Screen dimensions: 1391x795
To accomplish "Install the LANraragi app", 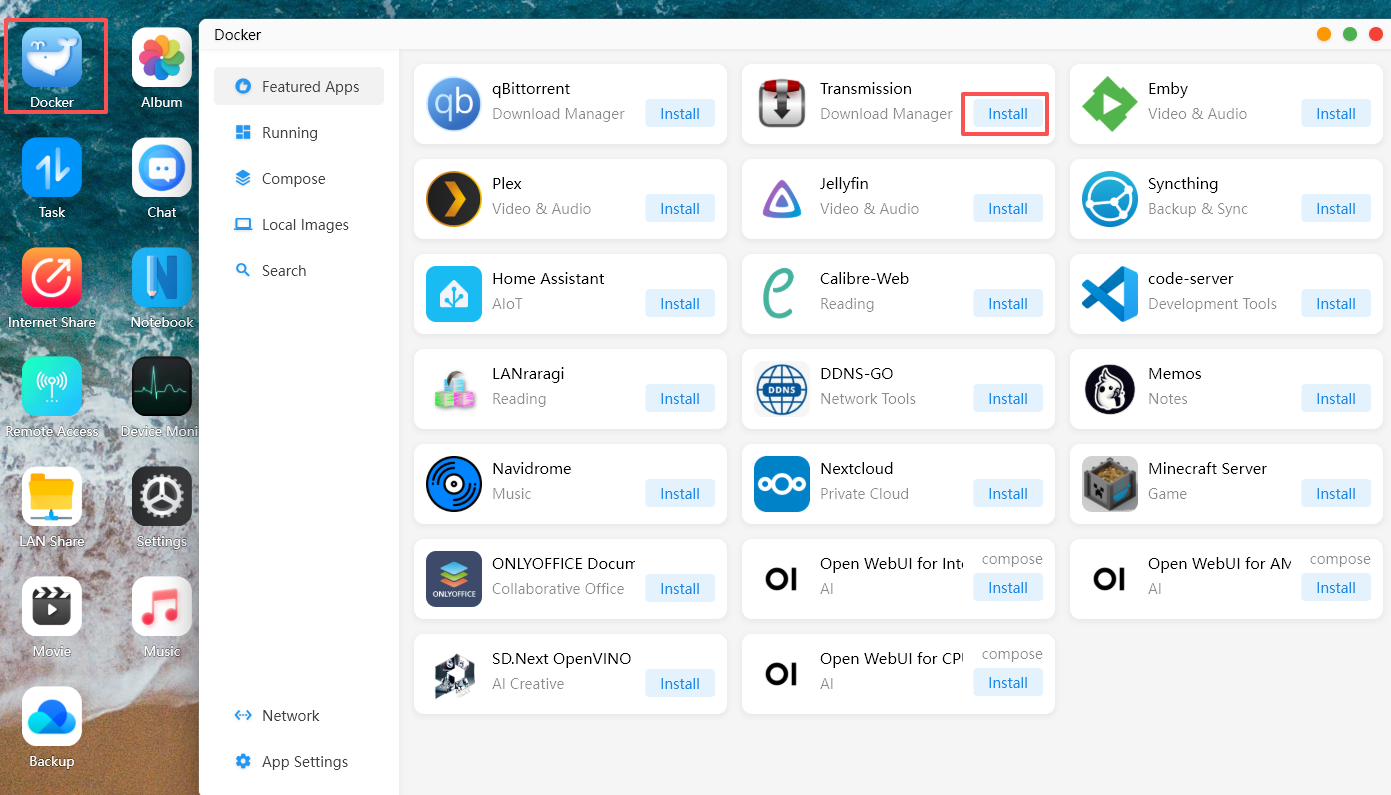I will pos(680,399).
